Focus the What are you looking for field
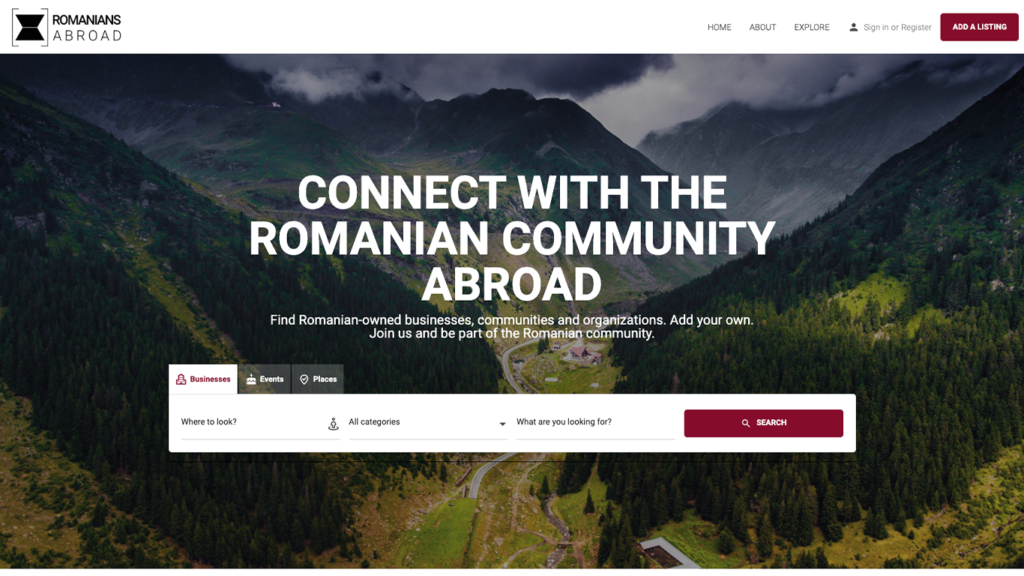1024x576 pixels. tap(596, 423)
